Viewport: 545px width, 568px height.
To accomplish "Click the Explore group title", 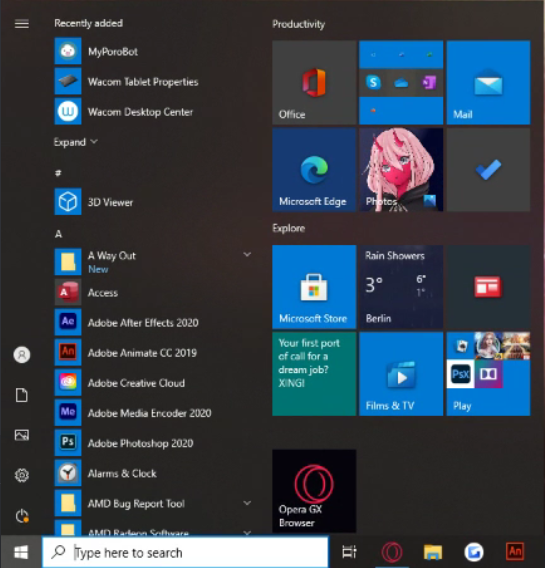I will 289,228.
